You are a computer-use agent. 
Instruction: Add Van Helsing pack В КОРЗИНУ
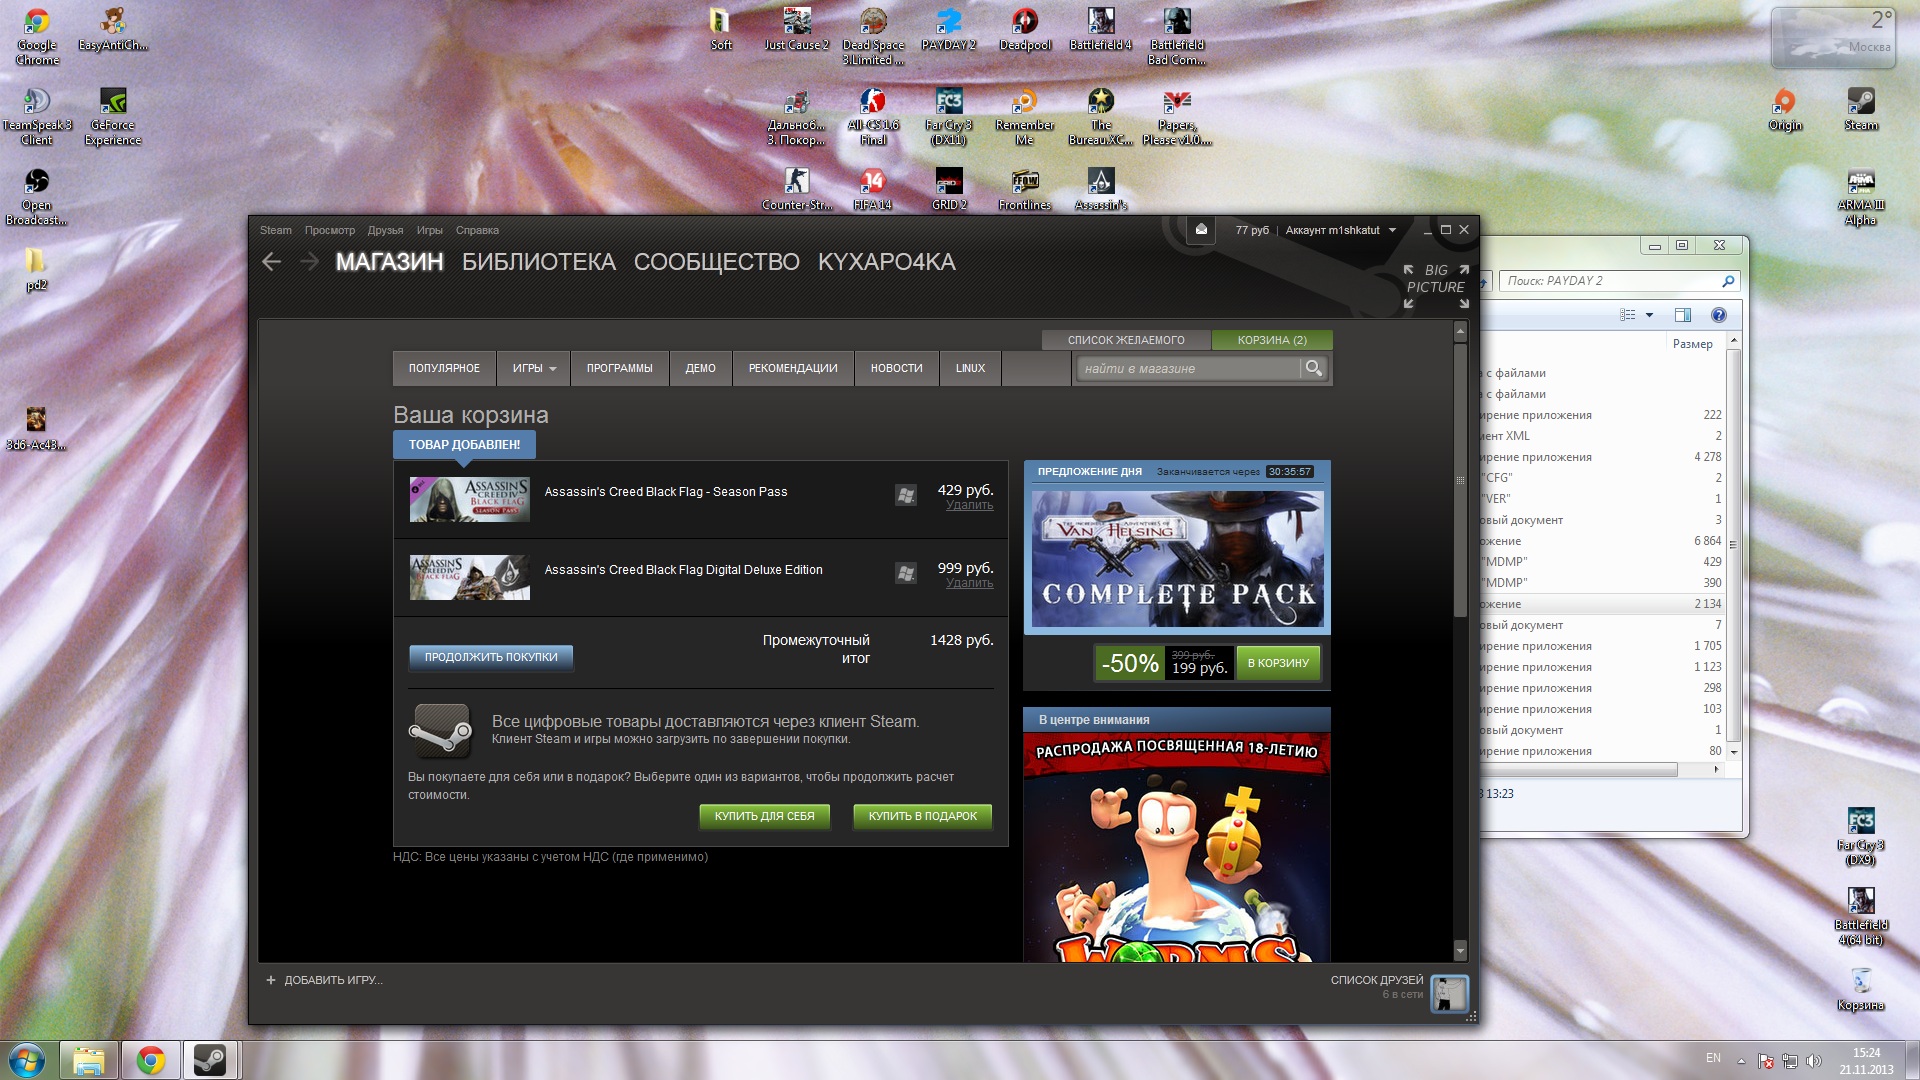[1277, 663]
